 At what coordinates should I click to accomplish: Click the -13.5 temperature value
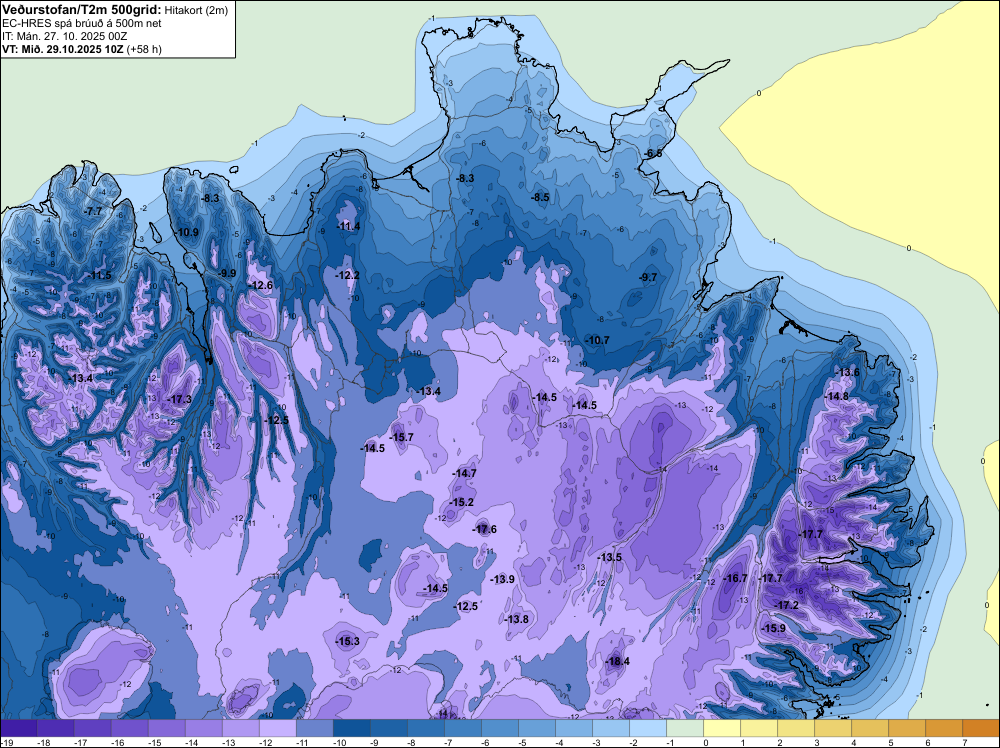[x=609, y=557]
